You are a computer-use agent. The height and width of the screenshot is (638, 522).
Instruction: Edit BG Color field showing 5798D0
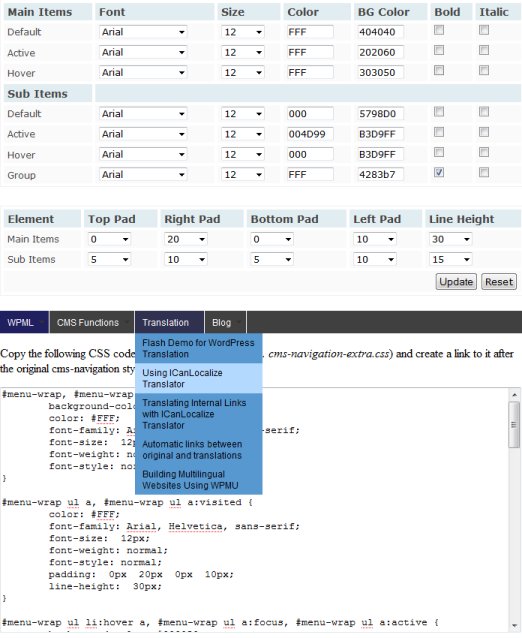380,114
